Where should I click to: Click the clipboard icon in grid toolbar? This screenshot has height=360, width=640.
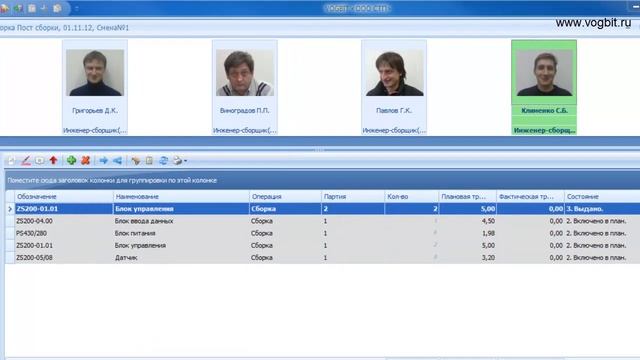point(149,160)
